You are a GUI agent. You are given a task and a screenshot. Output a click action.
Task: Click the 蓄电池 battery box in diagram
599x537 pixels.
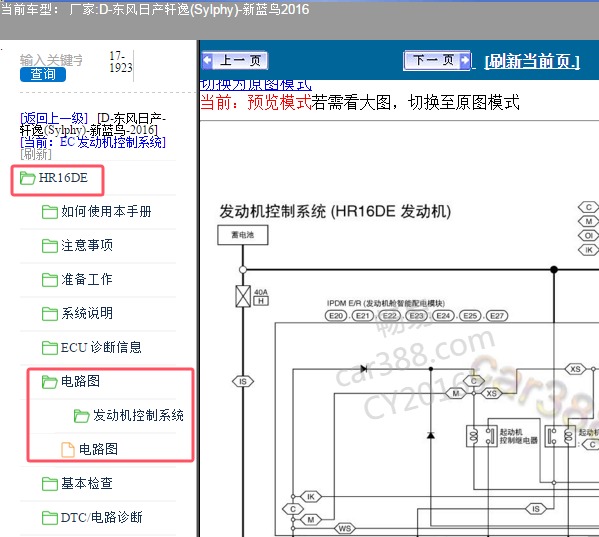[x=243, y=235]
